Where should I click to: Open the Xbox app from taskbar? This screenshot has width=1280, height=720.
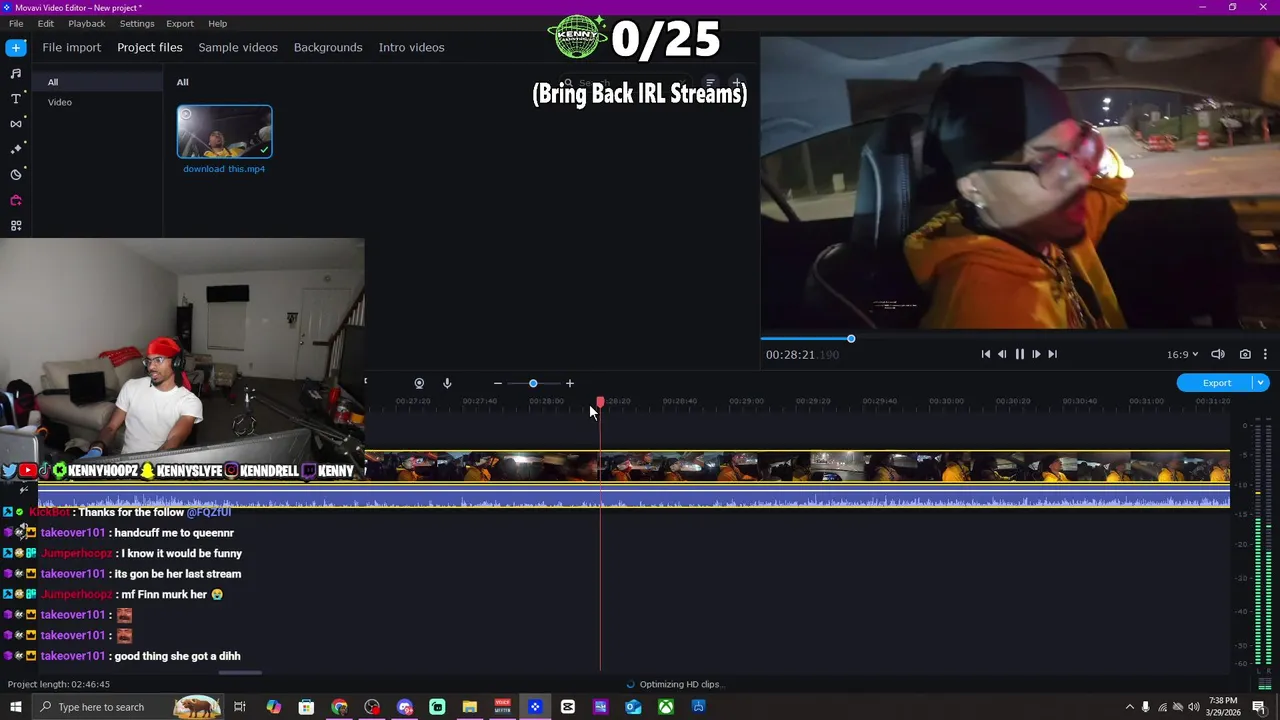[666, 707]
